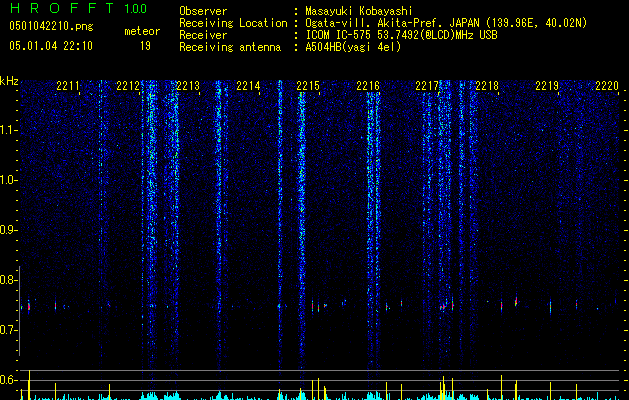Screen dimensions: 629x400
Task: Click the 0.8 kHz frequency axis label
Action: [x=8, y=280]
